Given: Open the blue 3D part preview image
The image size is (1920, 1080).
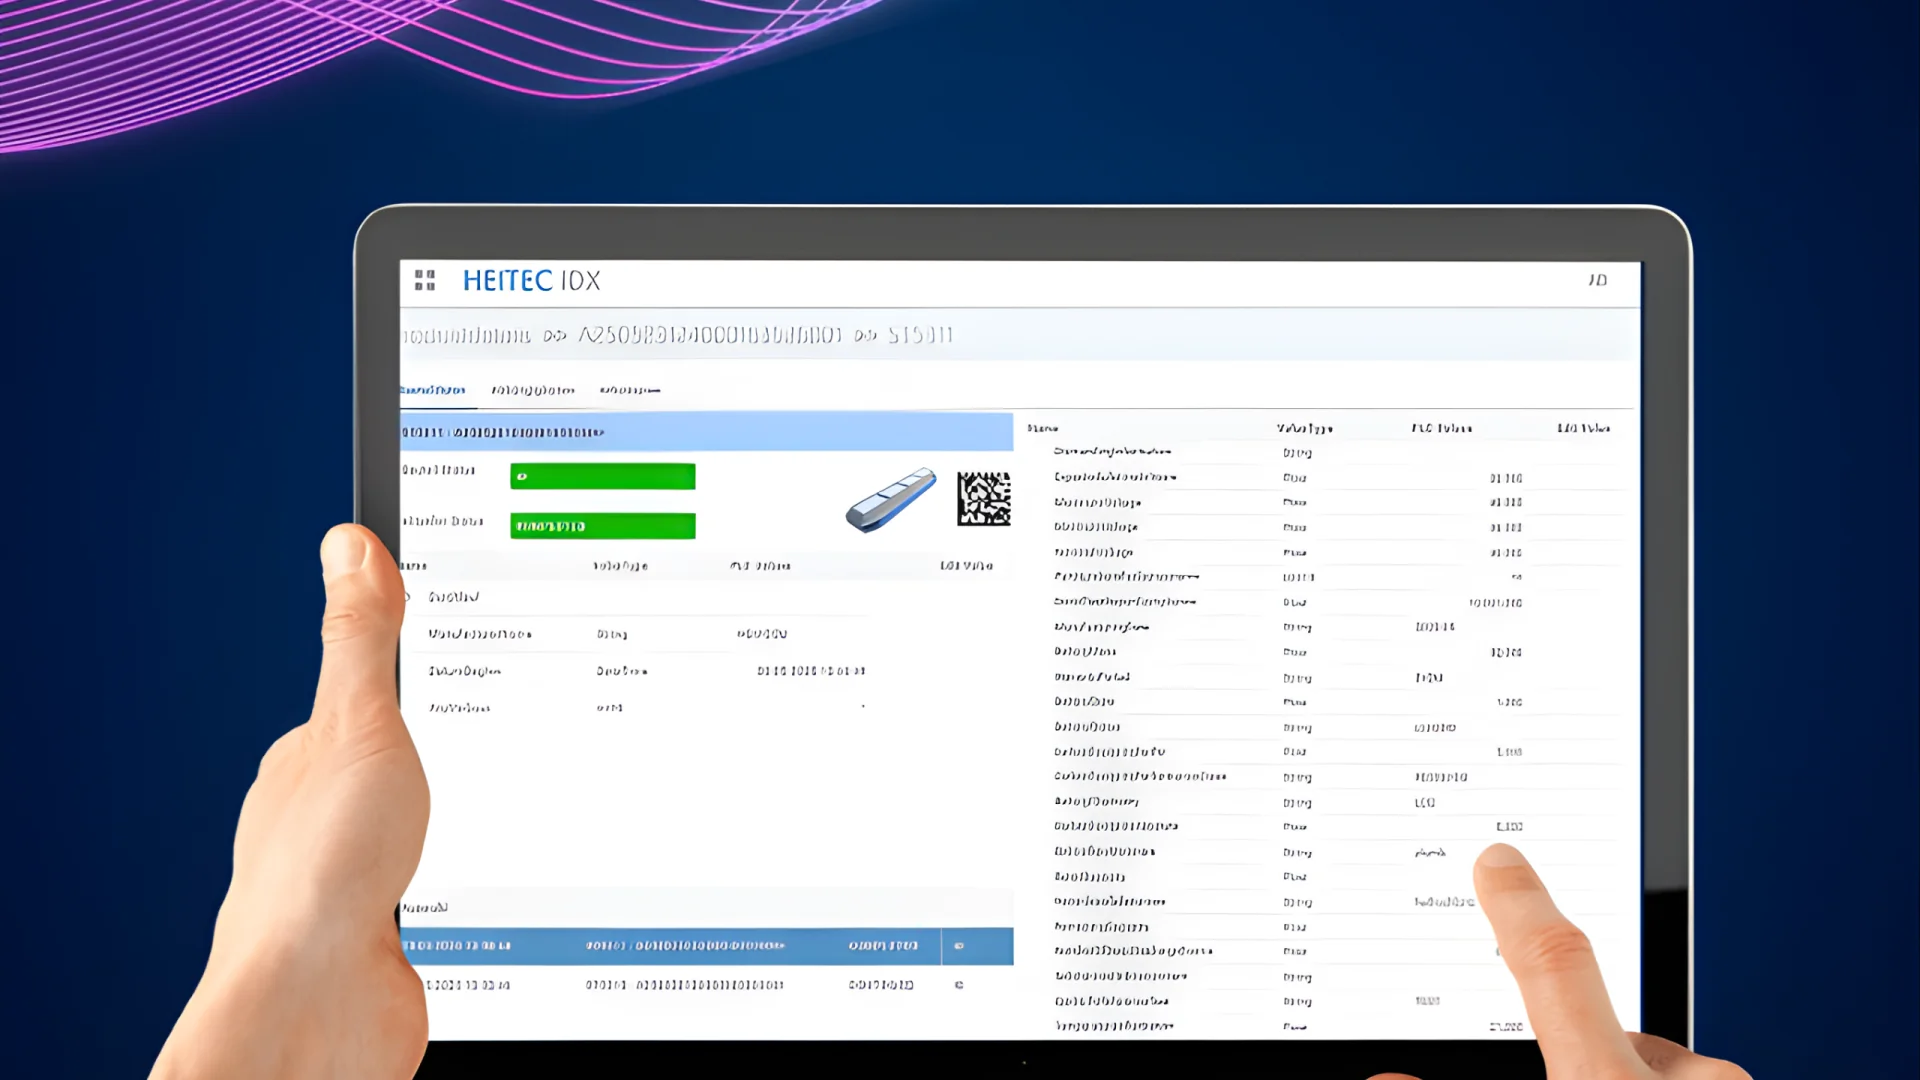Looking at the screenshot, I should pos(890,499).
